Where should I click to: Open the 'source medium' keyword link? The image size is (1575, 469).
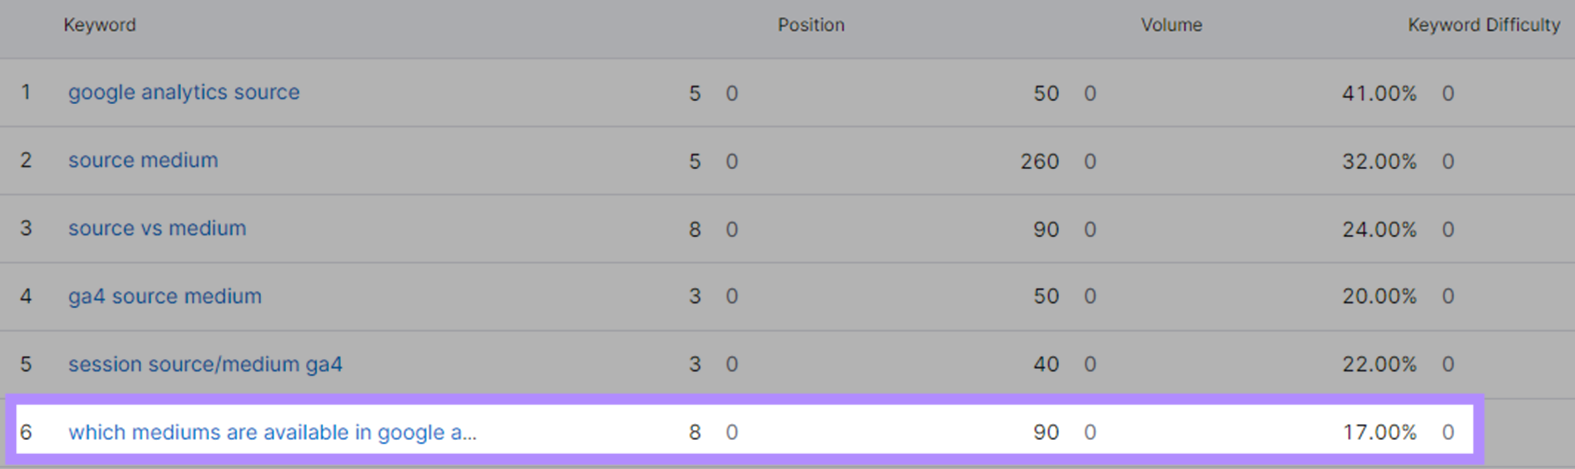(x=143, y=160)
